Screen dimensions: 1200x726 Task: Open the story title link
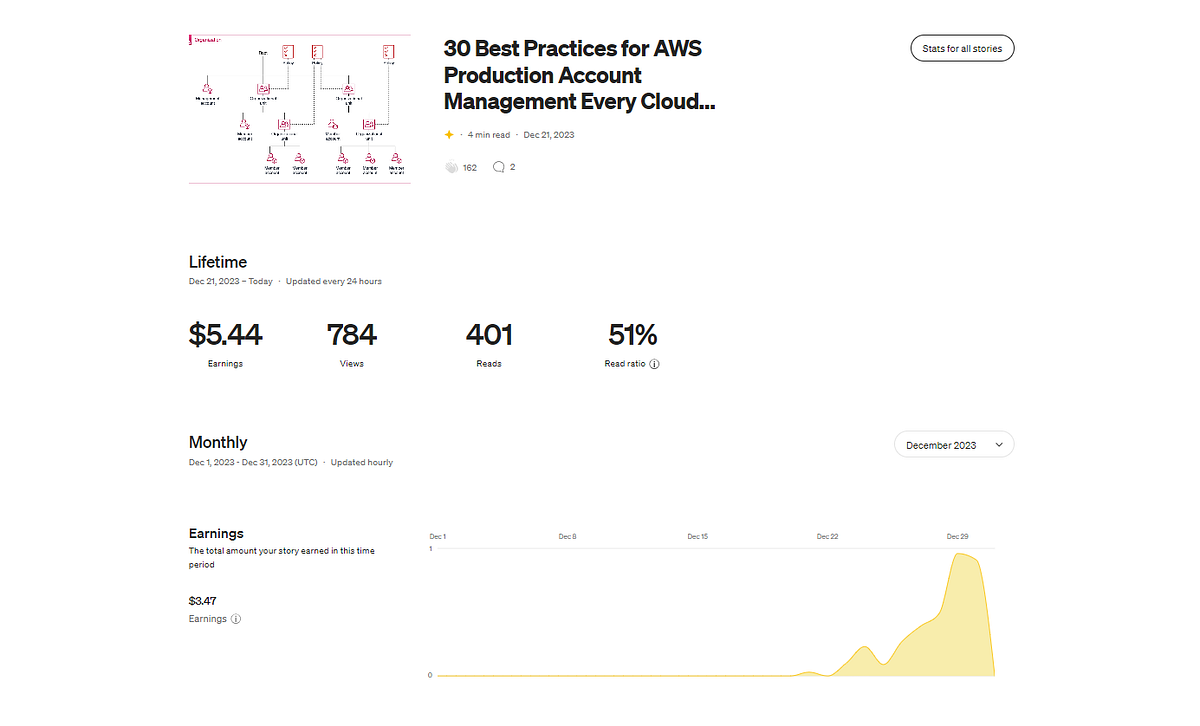pyautogui.click(x=579, y=75)
